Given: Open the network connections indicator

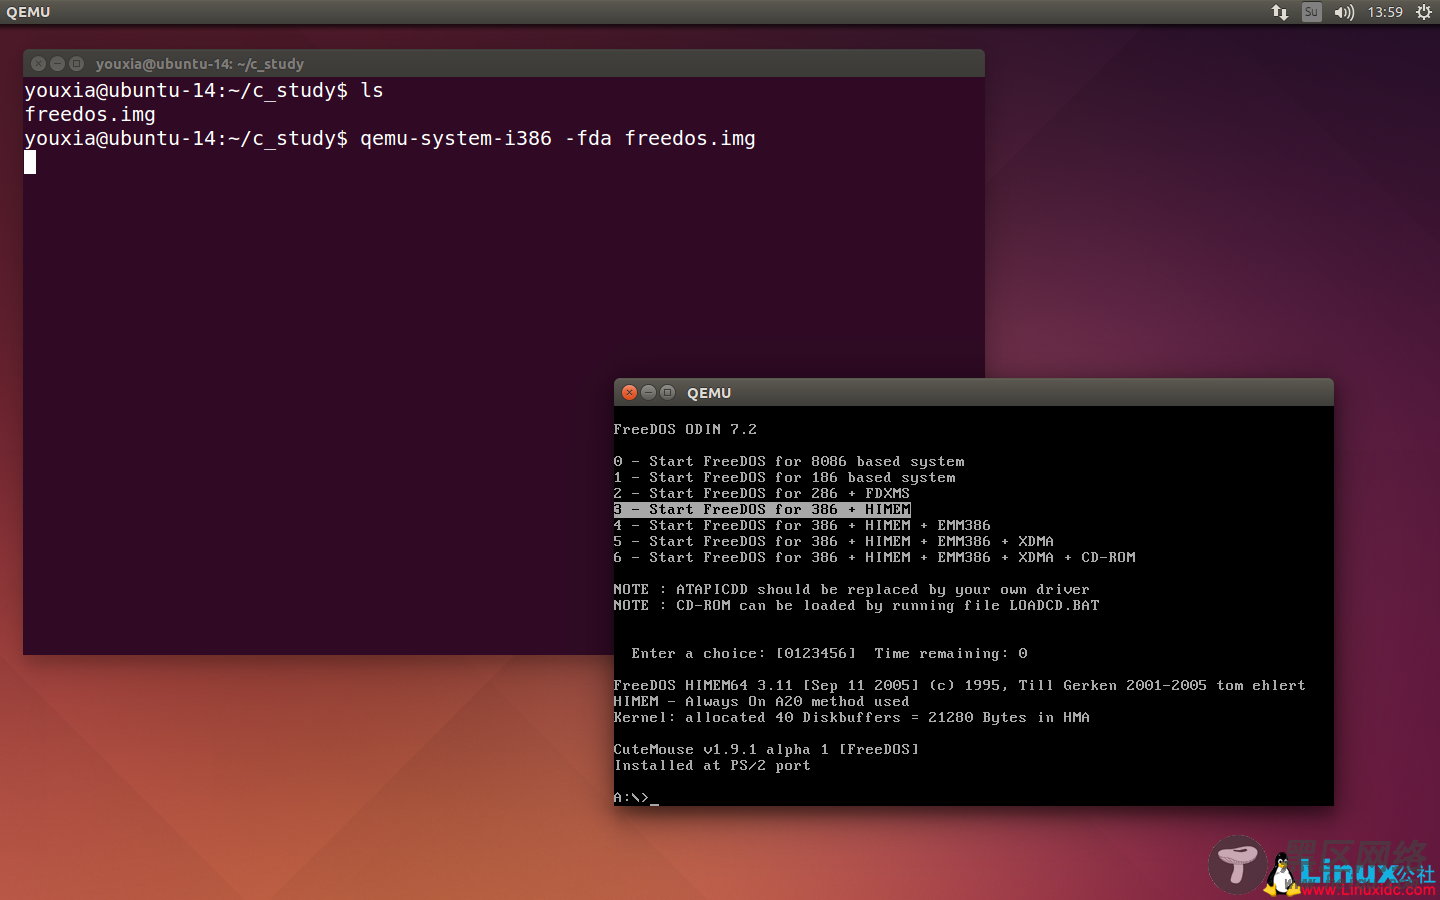Looking at the screenshot, I should (x=1280, y=12).
